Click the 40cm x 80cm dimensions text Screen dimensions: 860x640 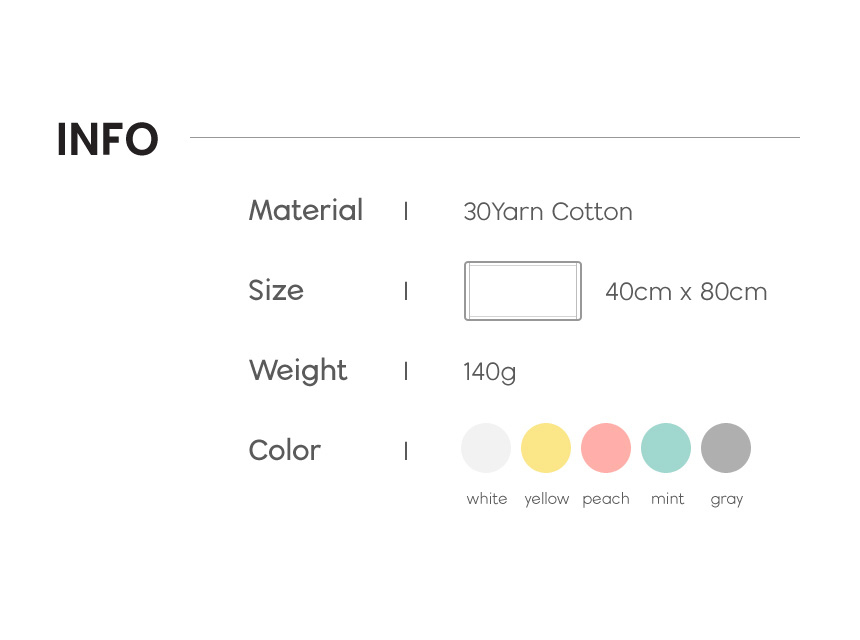click(686, 292)
